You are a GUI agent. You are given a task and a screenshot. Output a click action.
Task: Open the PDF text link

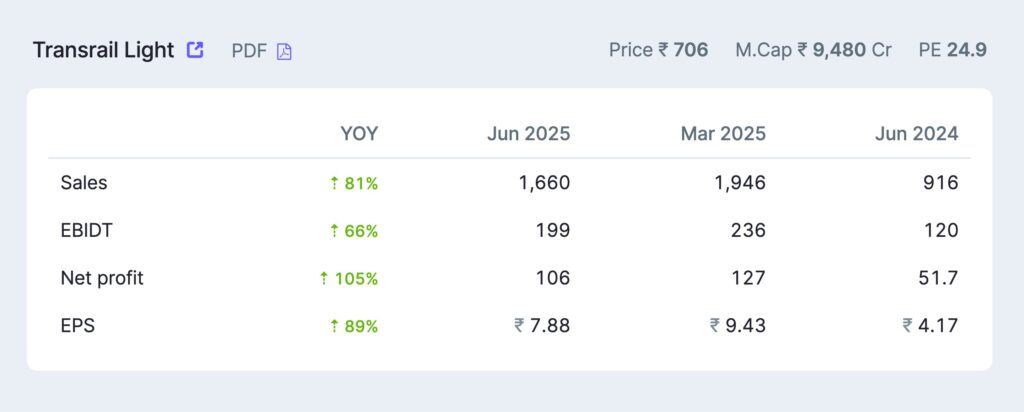coord(249,51)
